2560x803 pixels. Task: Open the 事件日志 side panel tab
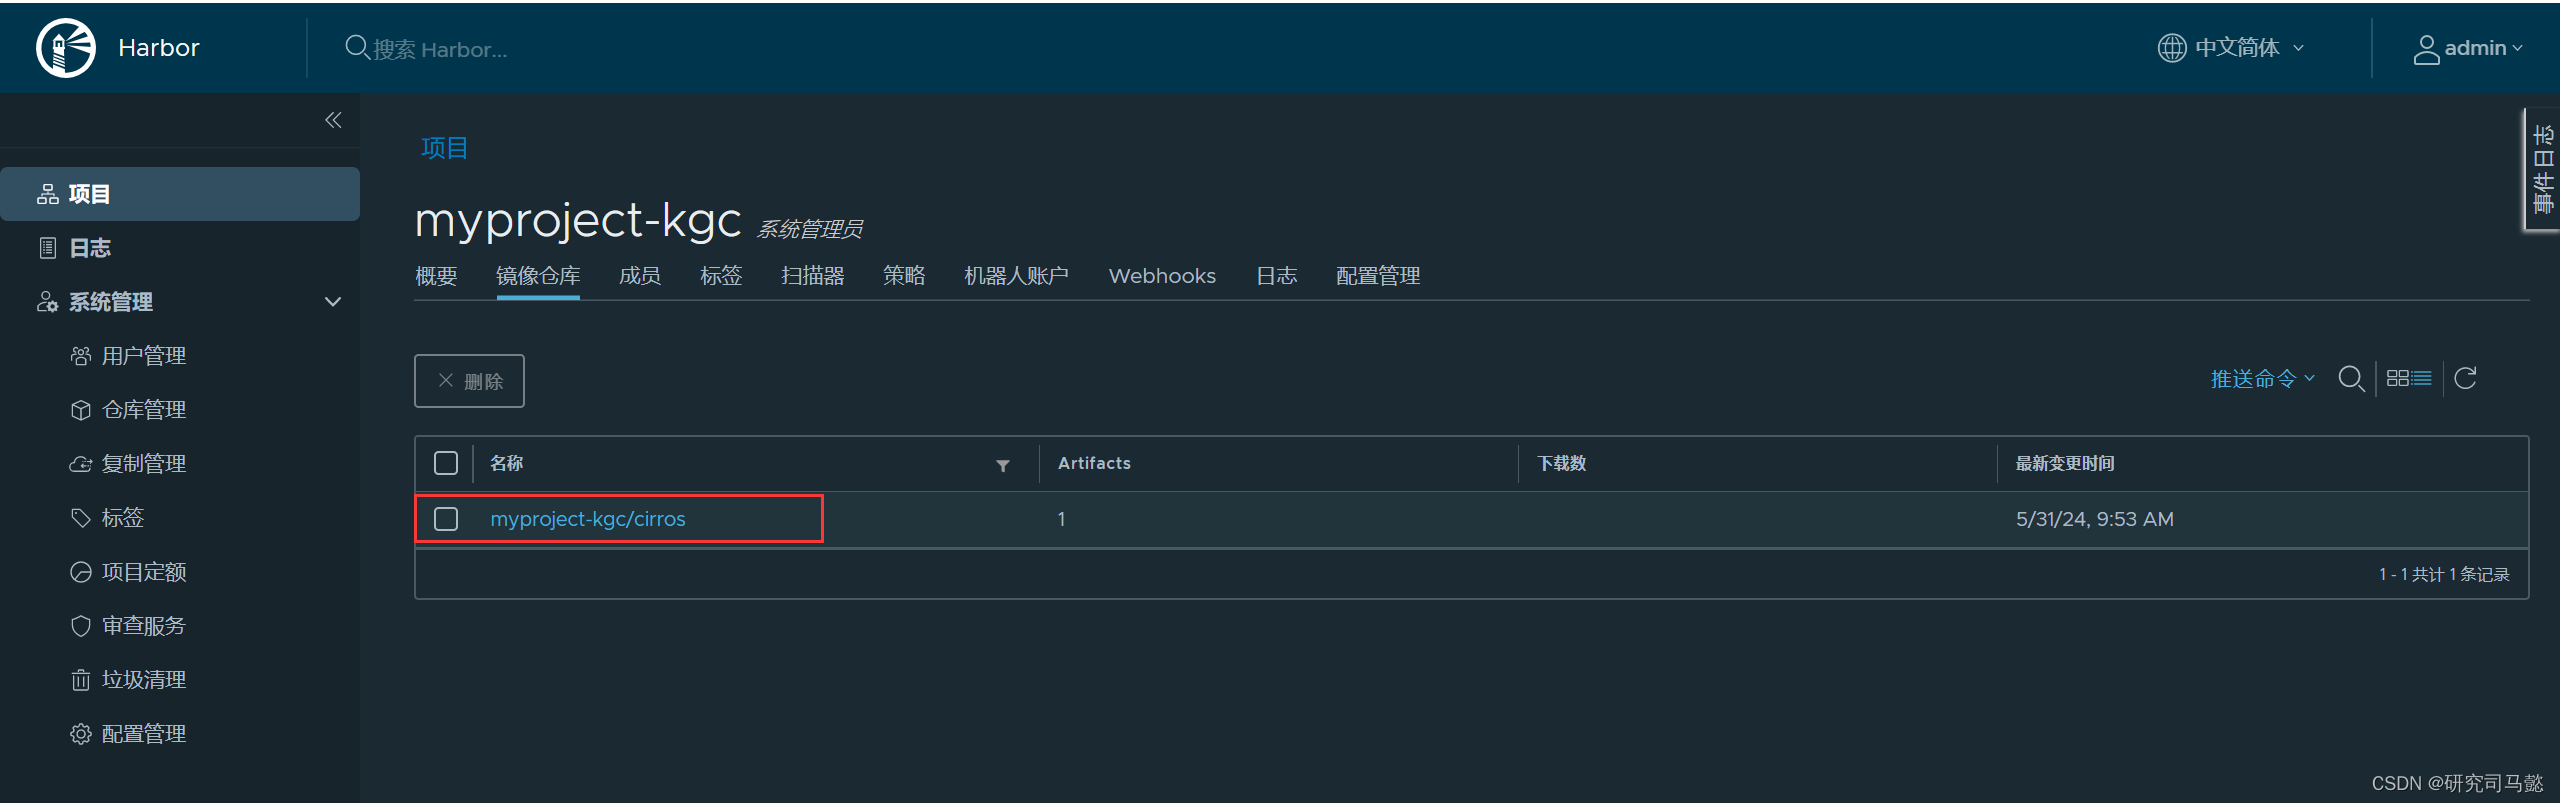[2543, 169]
